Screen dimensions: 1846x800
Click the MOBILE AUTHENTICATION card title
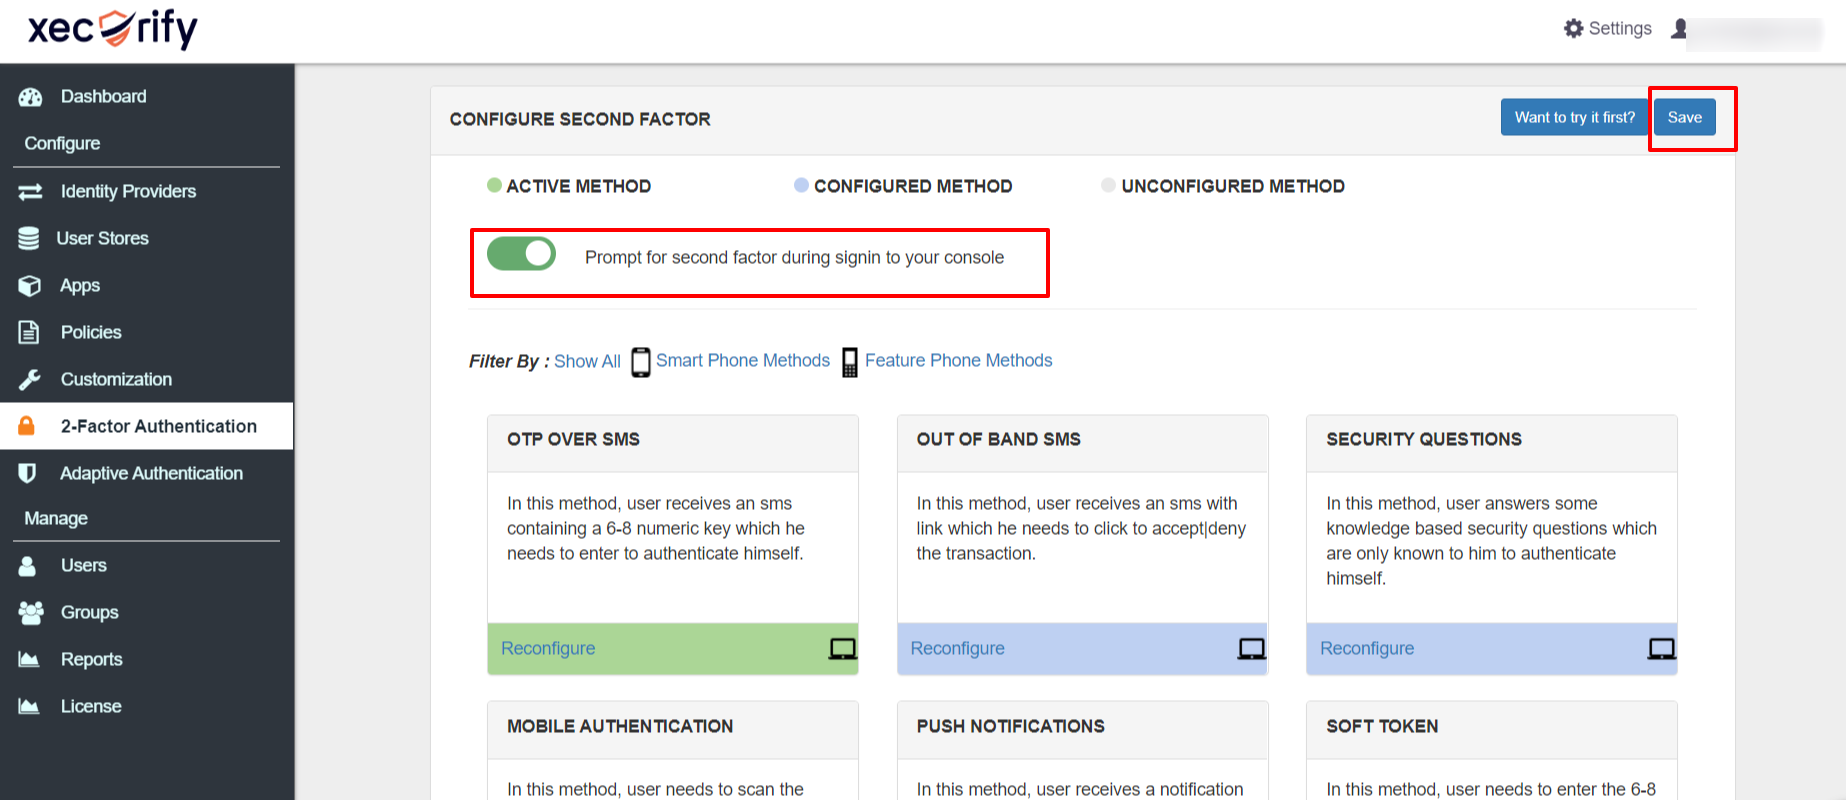[620, 726]
